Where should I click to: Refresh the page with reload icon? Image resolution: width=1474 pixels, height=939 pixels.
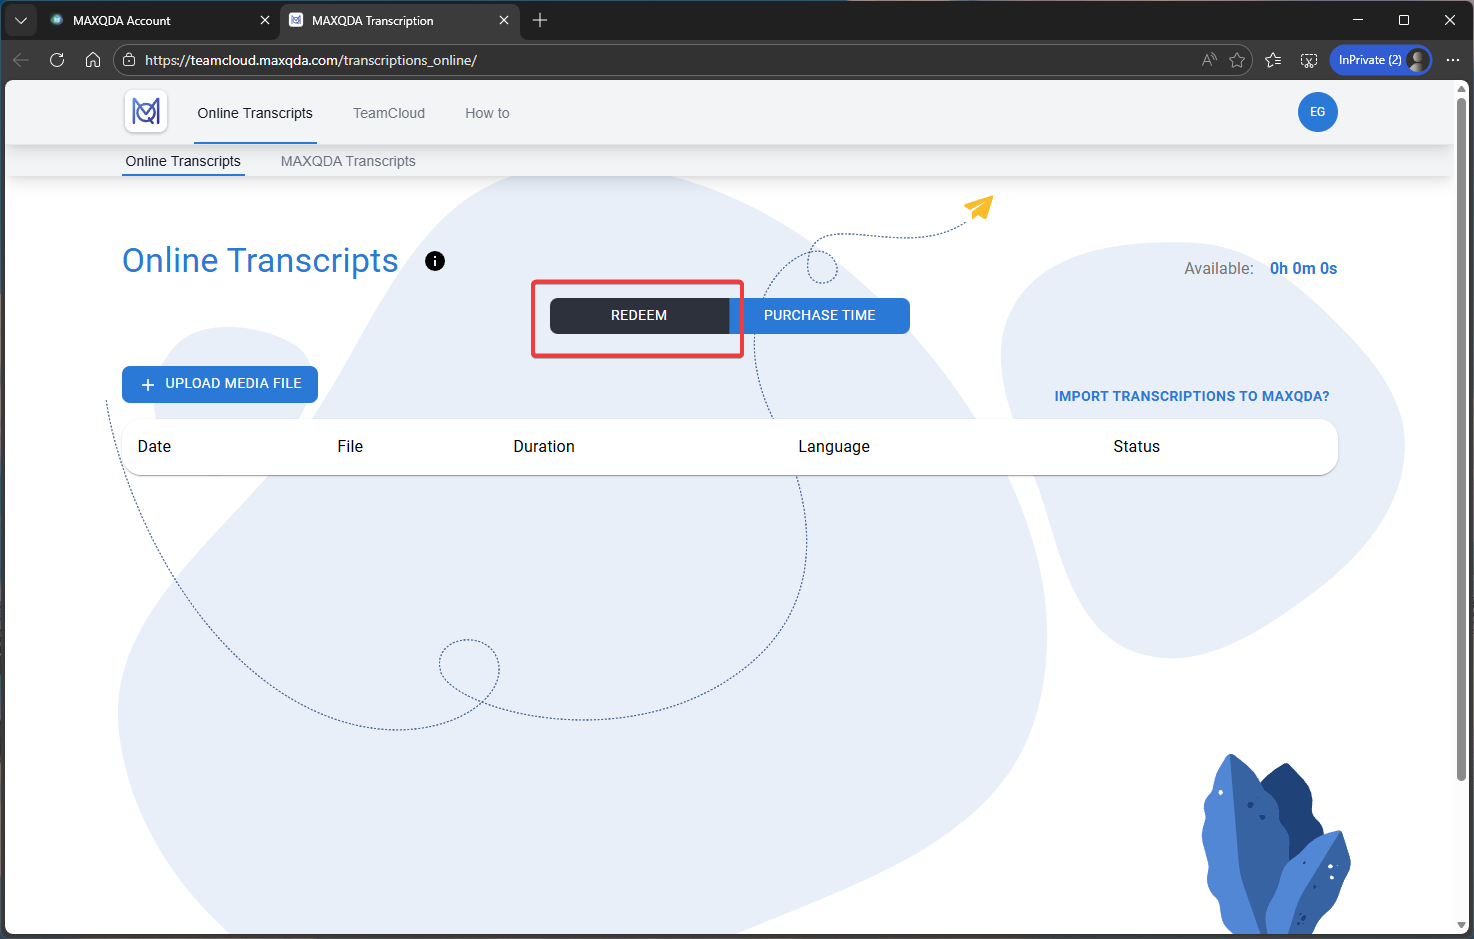[57, 60]
